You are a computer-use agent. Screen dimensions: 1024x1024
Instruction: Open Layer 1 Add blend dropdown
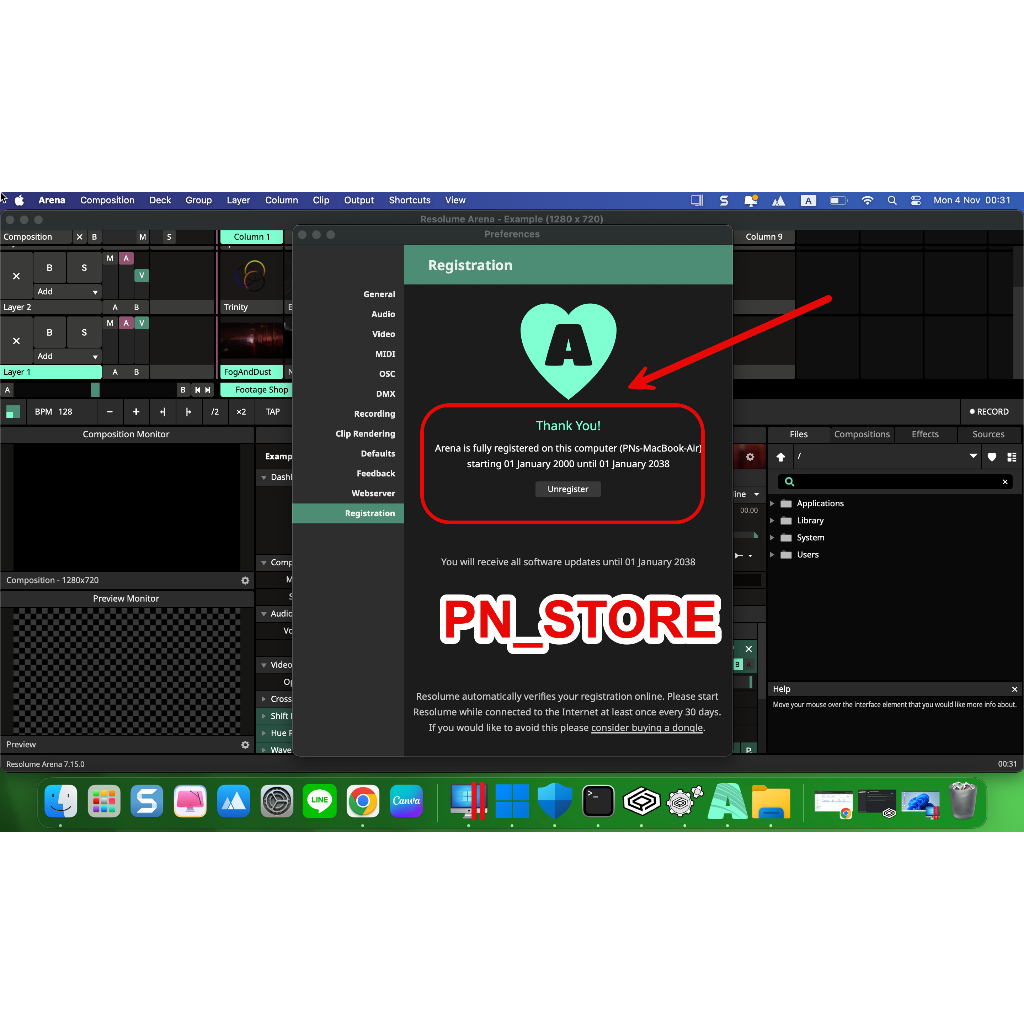click(68, 356)
